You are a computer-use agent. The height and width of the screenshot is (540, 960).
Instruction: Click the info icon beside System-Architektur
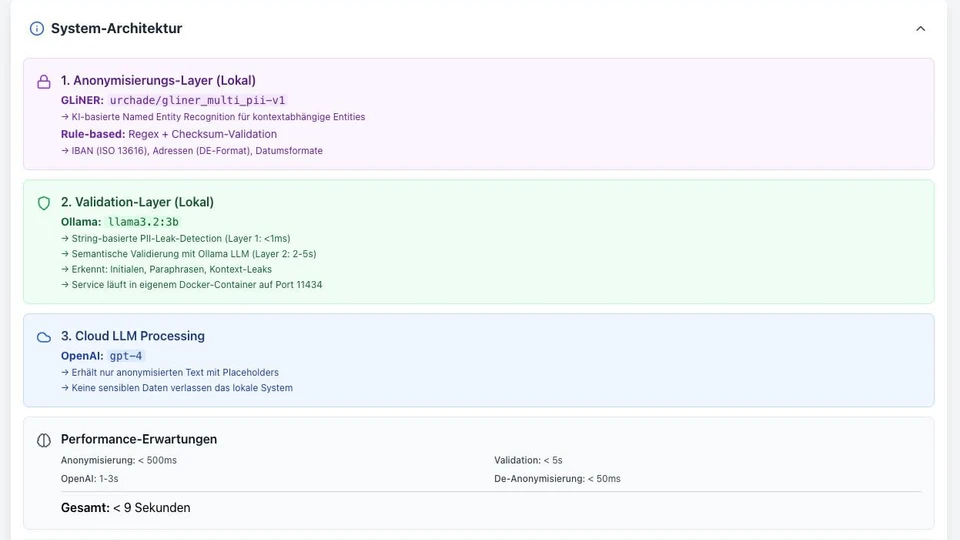coord(37,29)
